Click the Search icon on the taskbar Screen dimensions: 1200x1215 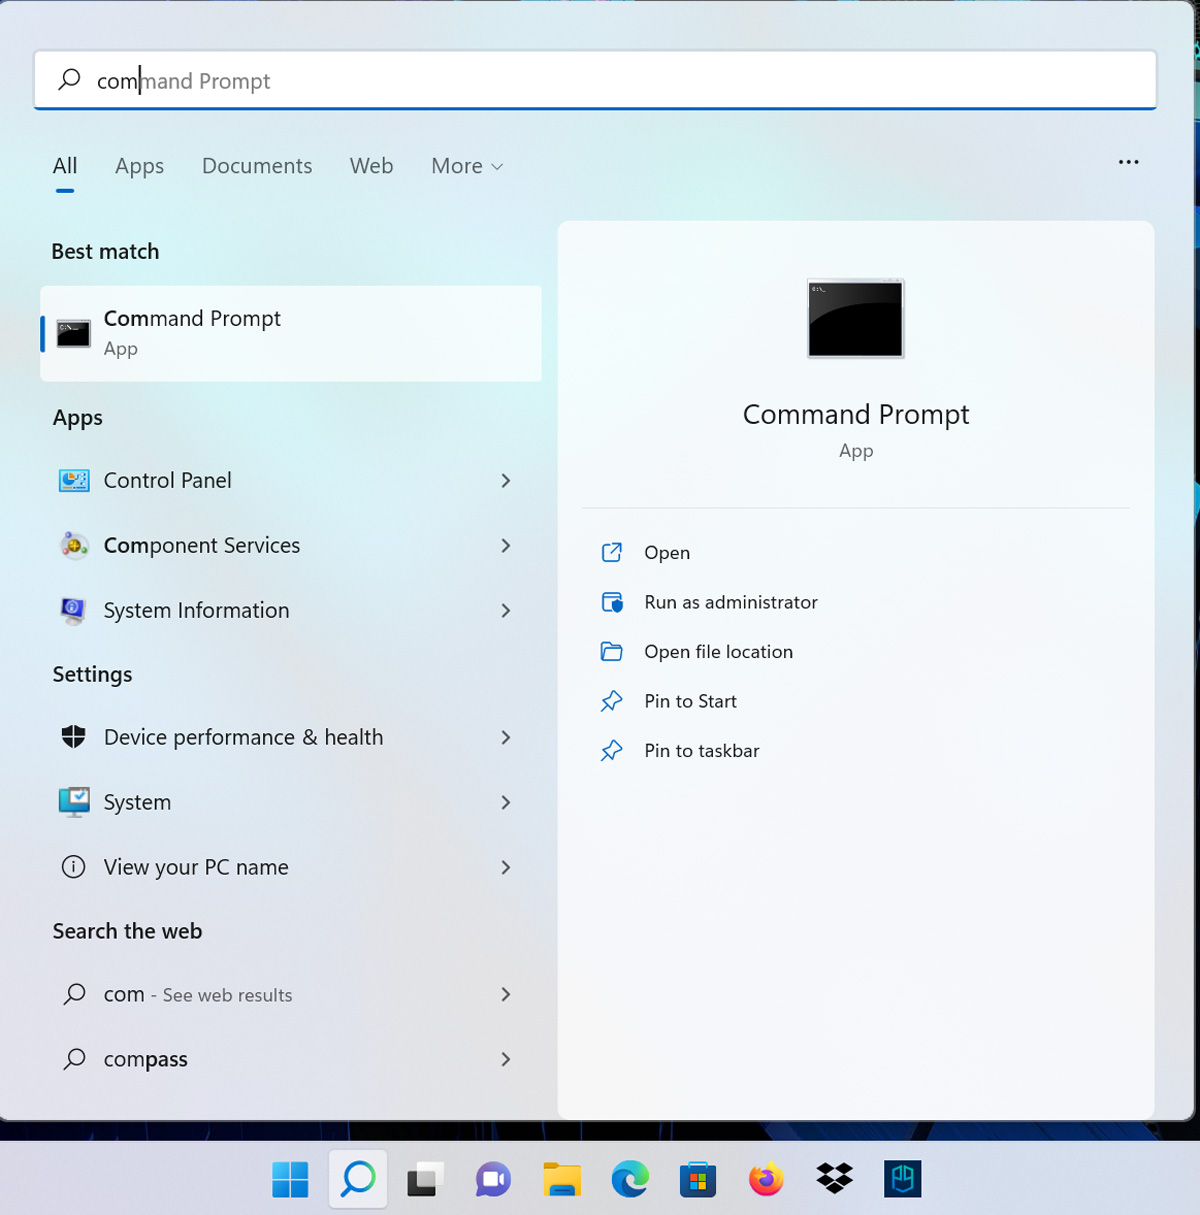pyautogui.click(x=358, y=1180)
